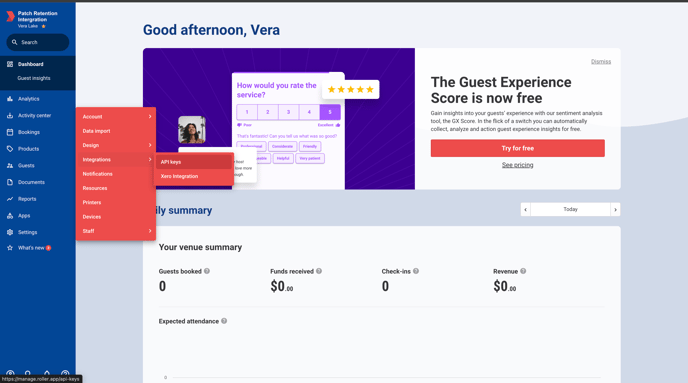Viewport: 688px width, 383px height.
Task: Expand the Design submenu arrow
Action: coord(150,145)
